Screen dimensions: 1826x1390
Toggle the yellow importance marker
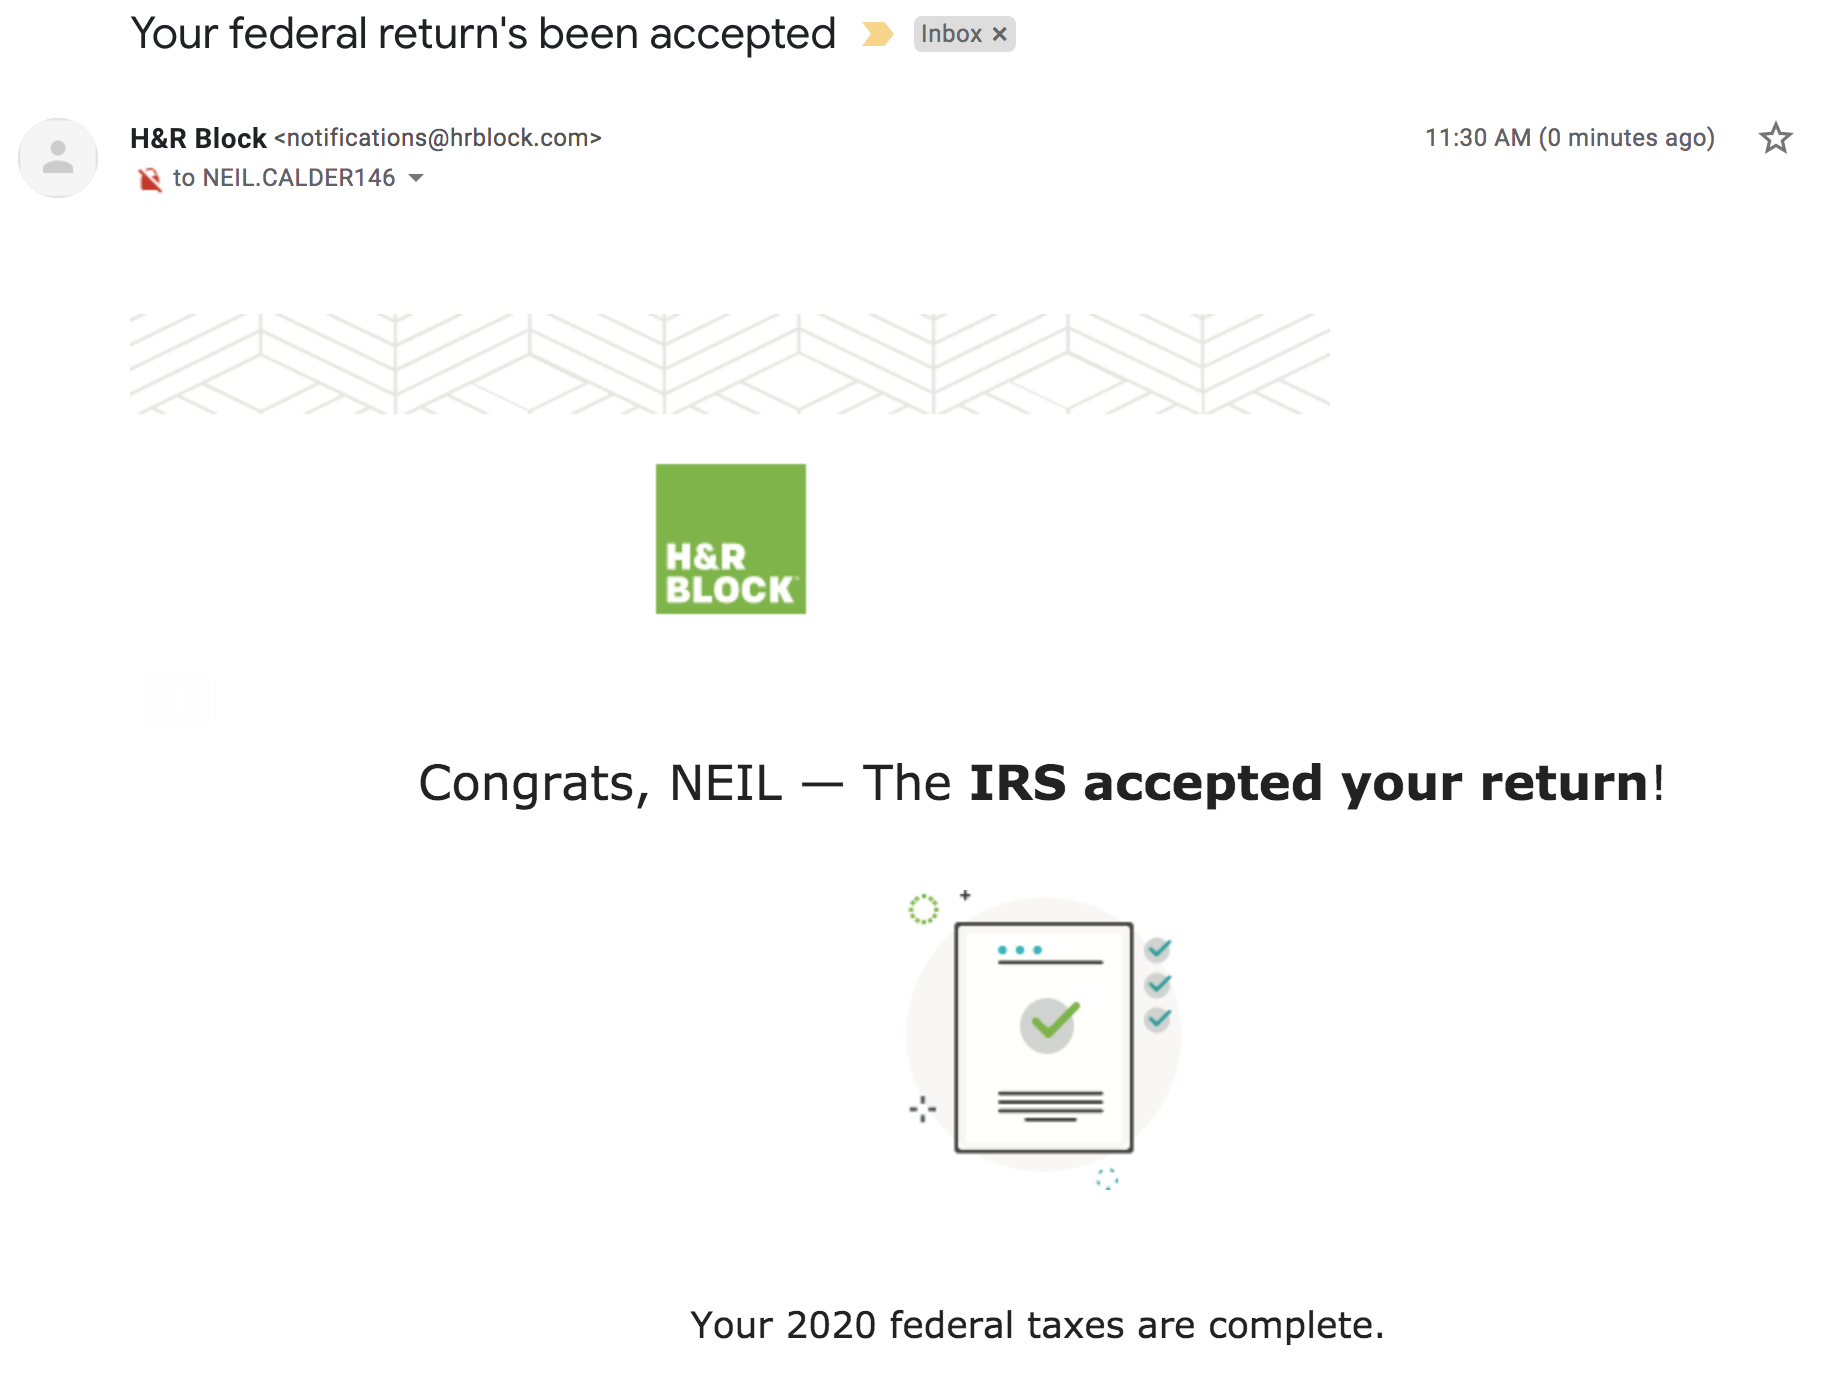877,34
